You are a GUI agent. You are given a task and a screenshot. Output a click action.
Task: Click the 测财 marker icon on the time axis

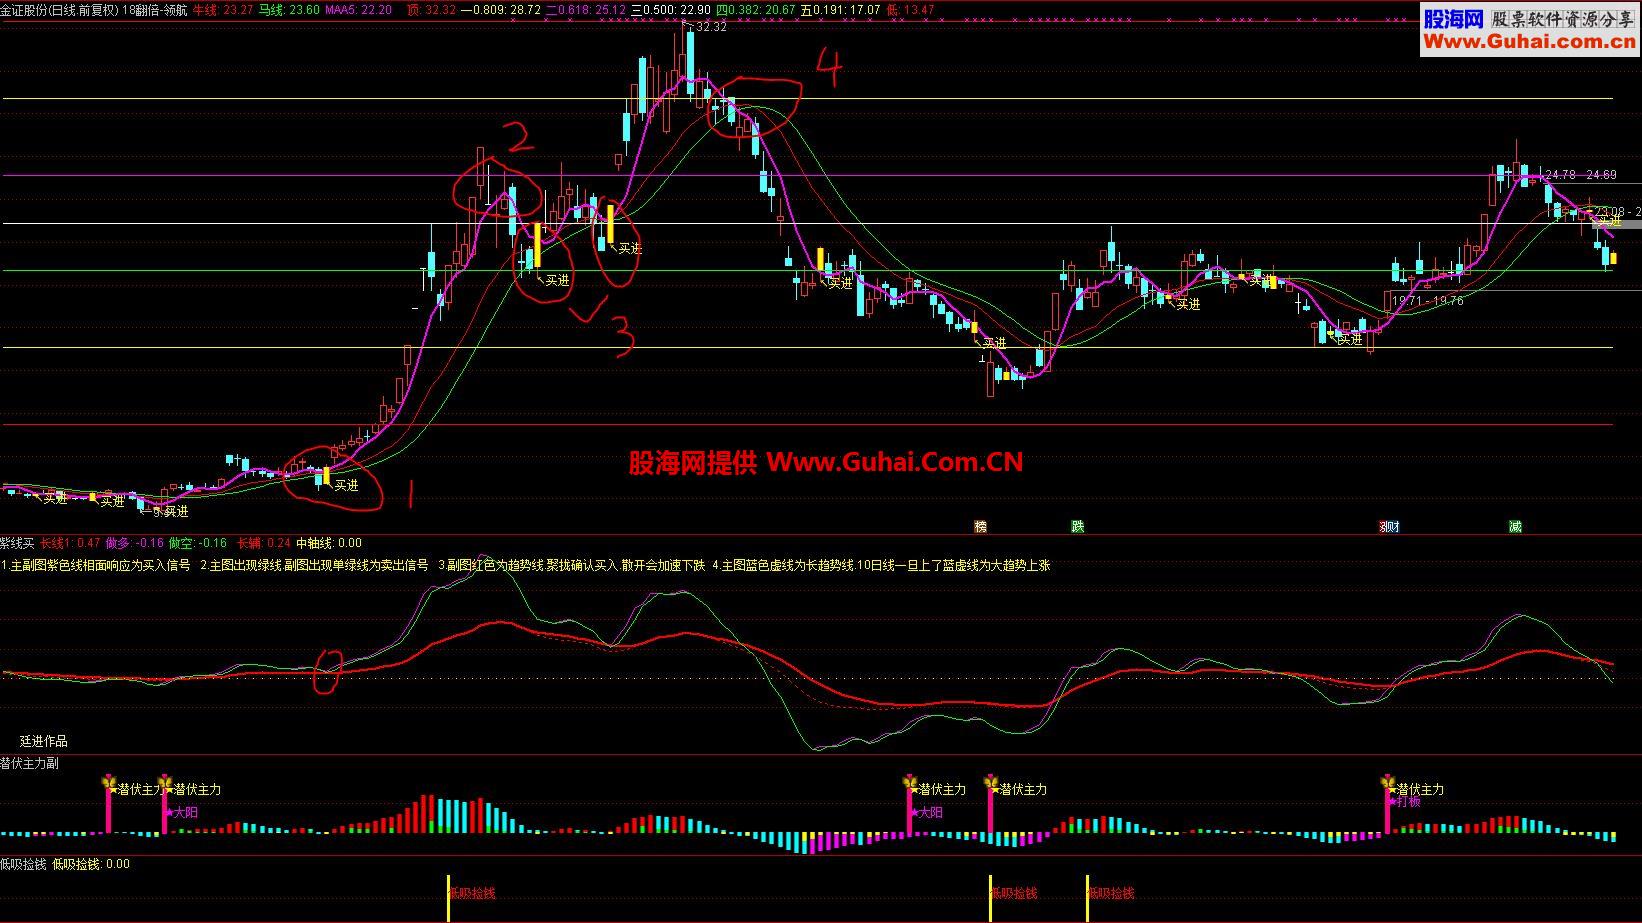(1389, 526)
